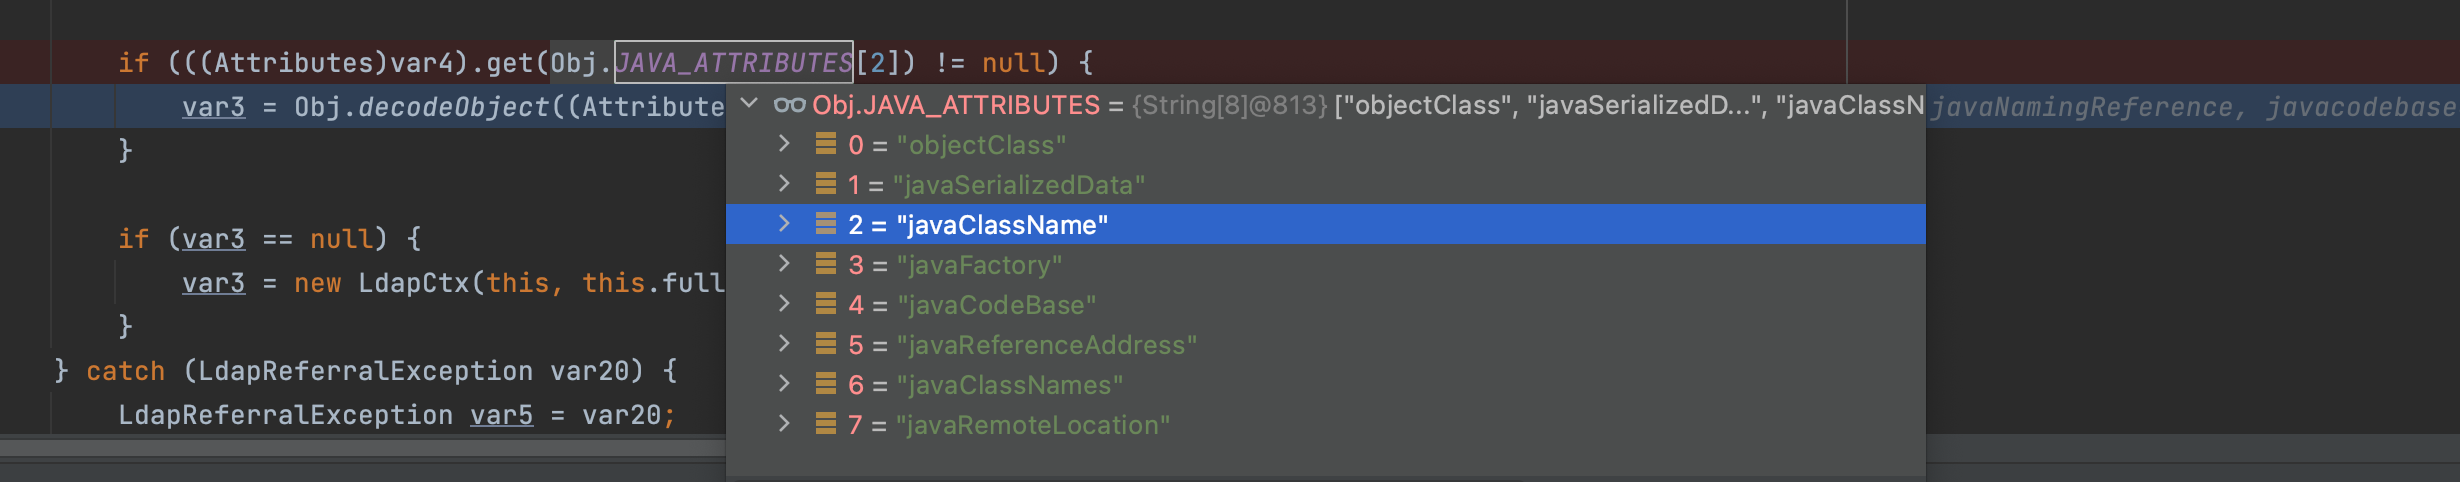Click the element icon next to "javaRemoteLocation"
Image resolution: width=2460 pixels, height=482 pixels.
[825, 424]
